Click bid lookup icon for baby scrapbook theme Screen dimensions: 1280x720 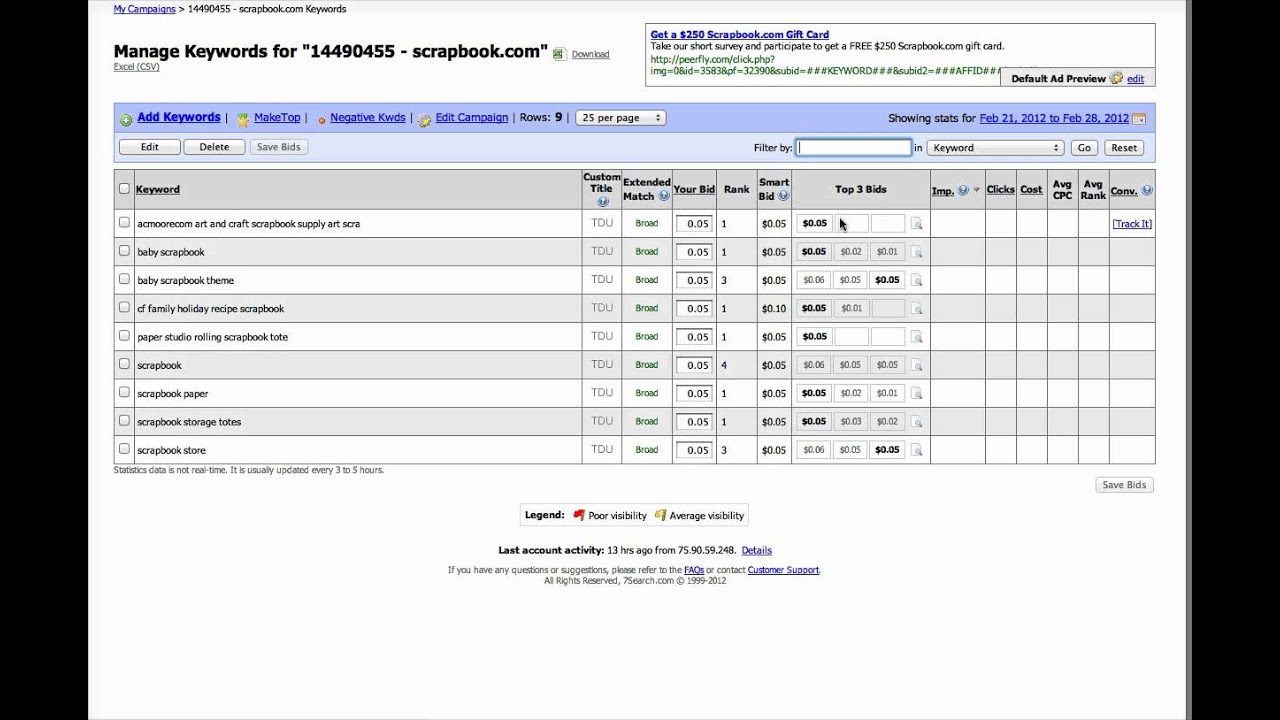point(916,281)
